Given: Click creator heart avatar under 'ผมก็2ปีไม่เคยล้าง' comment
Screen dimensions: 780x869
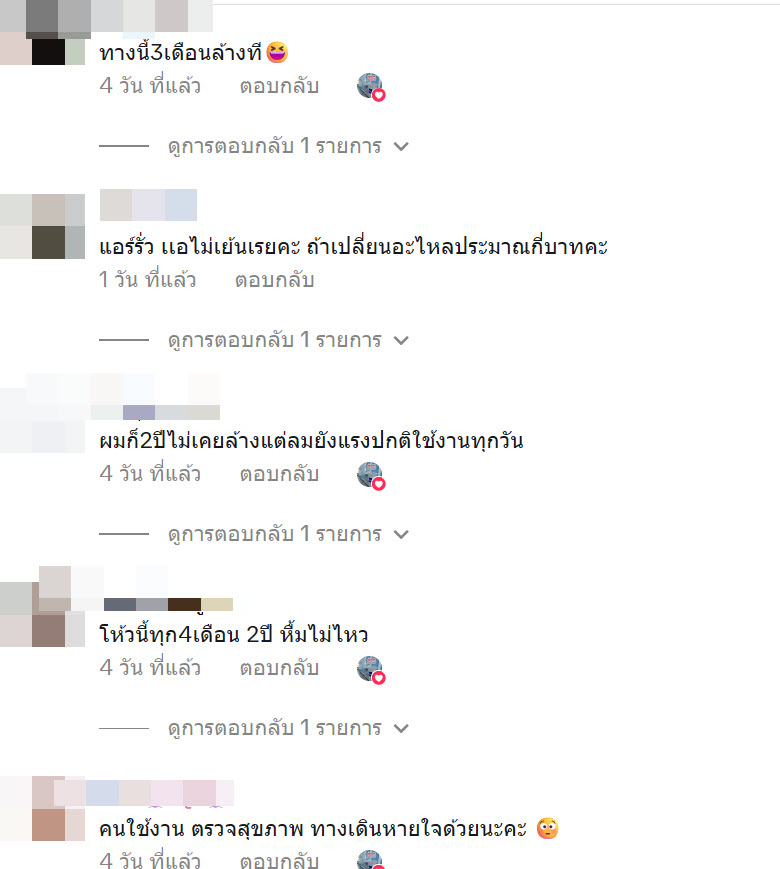Looking at the screenshot, I should tap(371, 476).
